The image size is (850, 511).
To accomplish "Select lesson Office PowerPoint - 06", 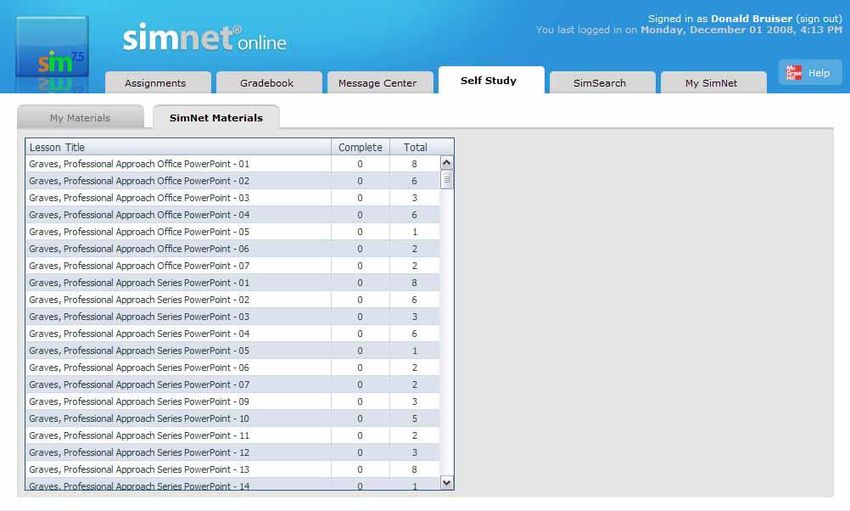I will (233, 249).
